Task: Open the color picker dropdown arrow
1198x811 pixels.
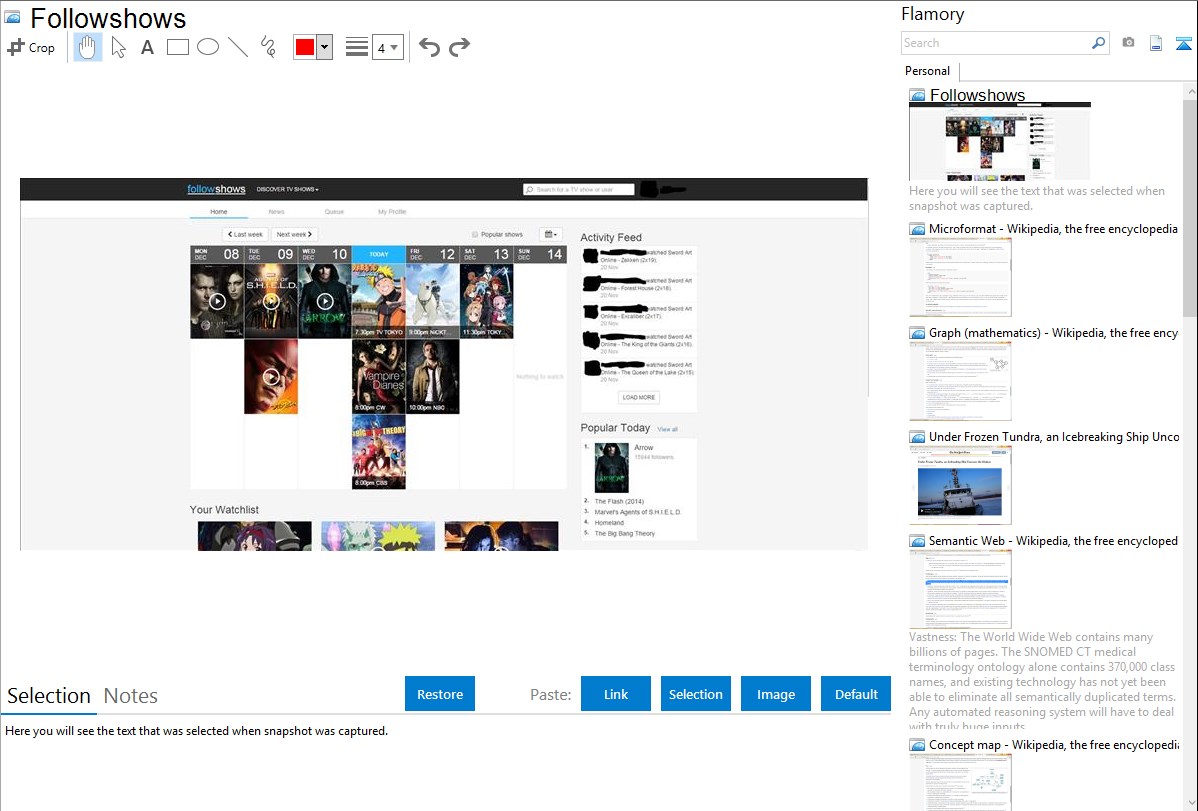Action: (x=324, y=47)
